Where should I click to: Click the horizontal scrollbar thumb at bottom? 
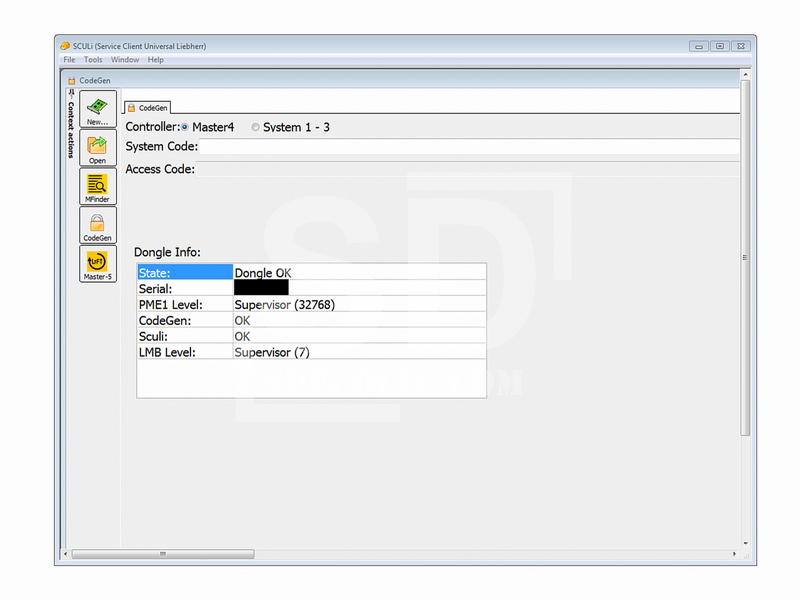pyautogui.click(x=163, y=553)
